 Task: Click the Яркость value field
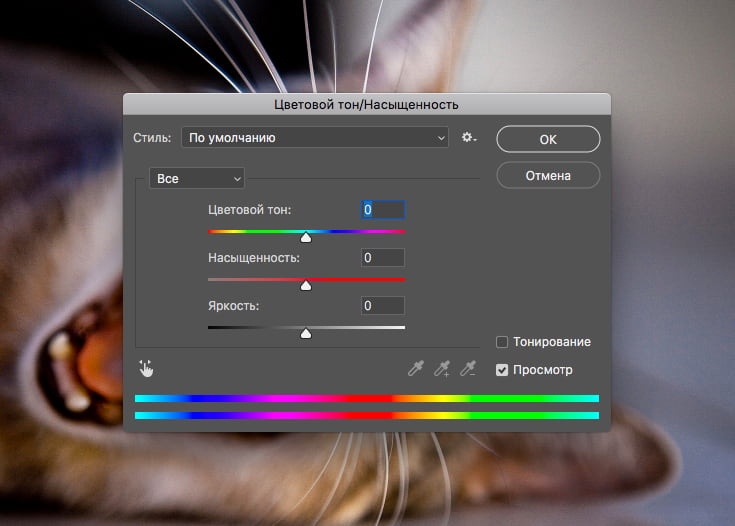[383, 306]
